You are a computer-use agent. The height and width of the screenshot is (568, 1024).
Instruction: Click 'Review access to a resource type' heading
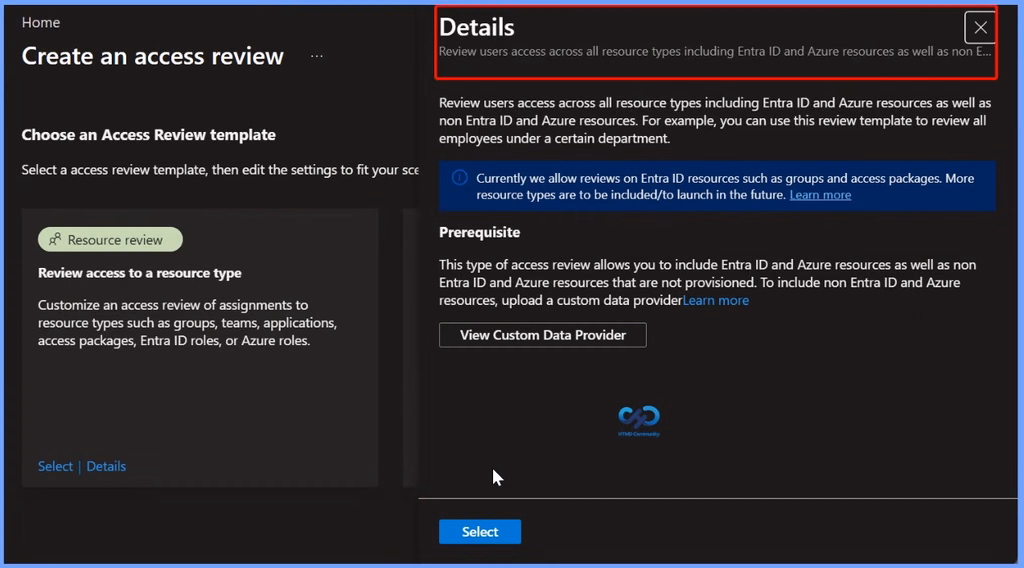tap(140, 273)
